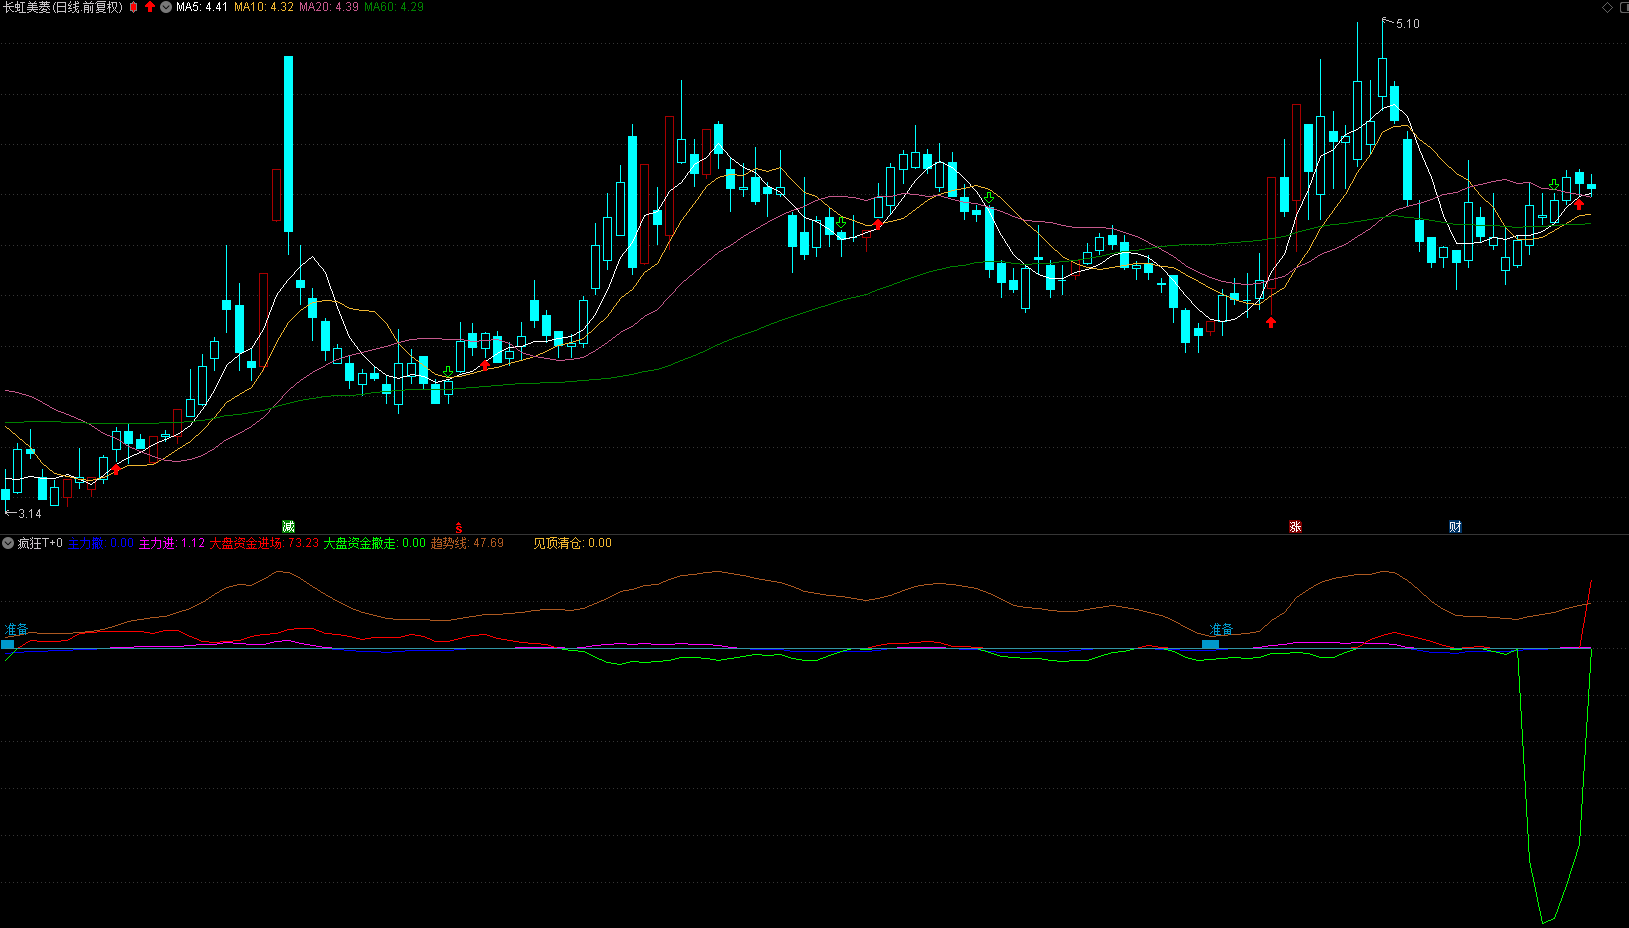Click the rightmost green down-arrow signal on chart
Viewport: 1629px width, 928px height.
[1553, 185]
